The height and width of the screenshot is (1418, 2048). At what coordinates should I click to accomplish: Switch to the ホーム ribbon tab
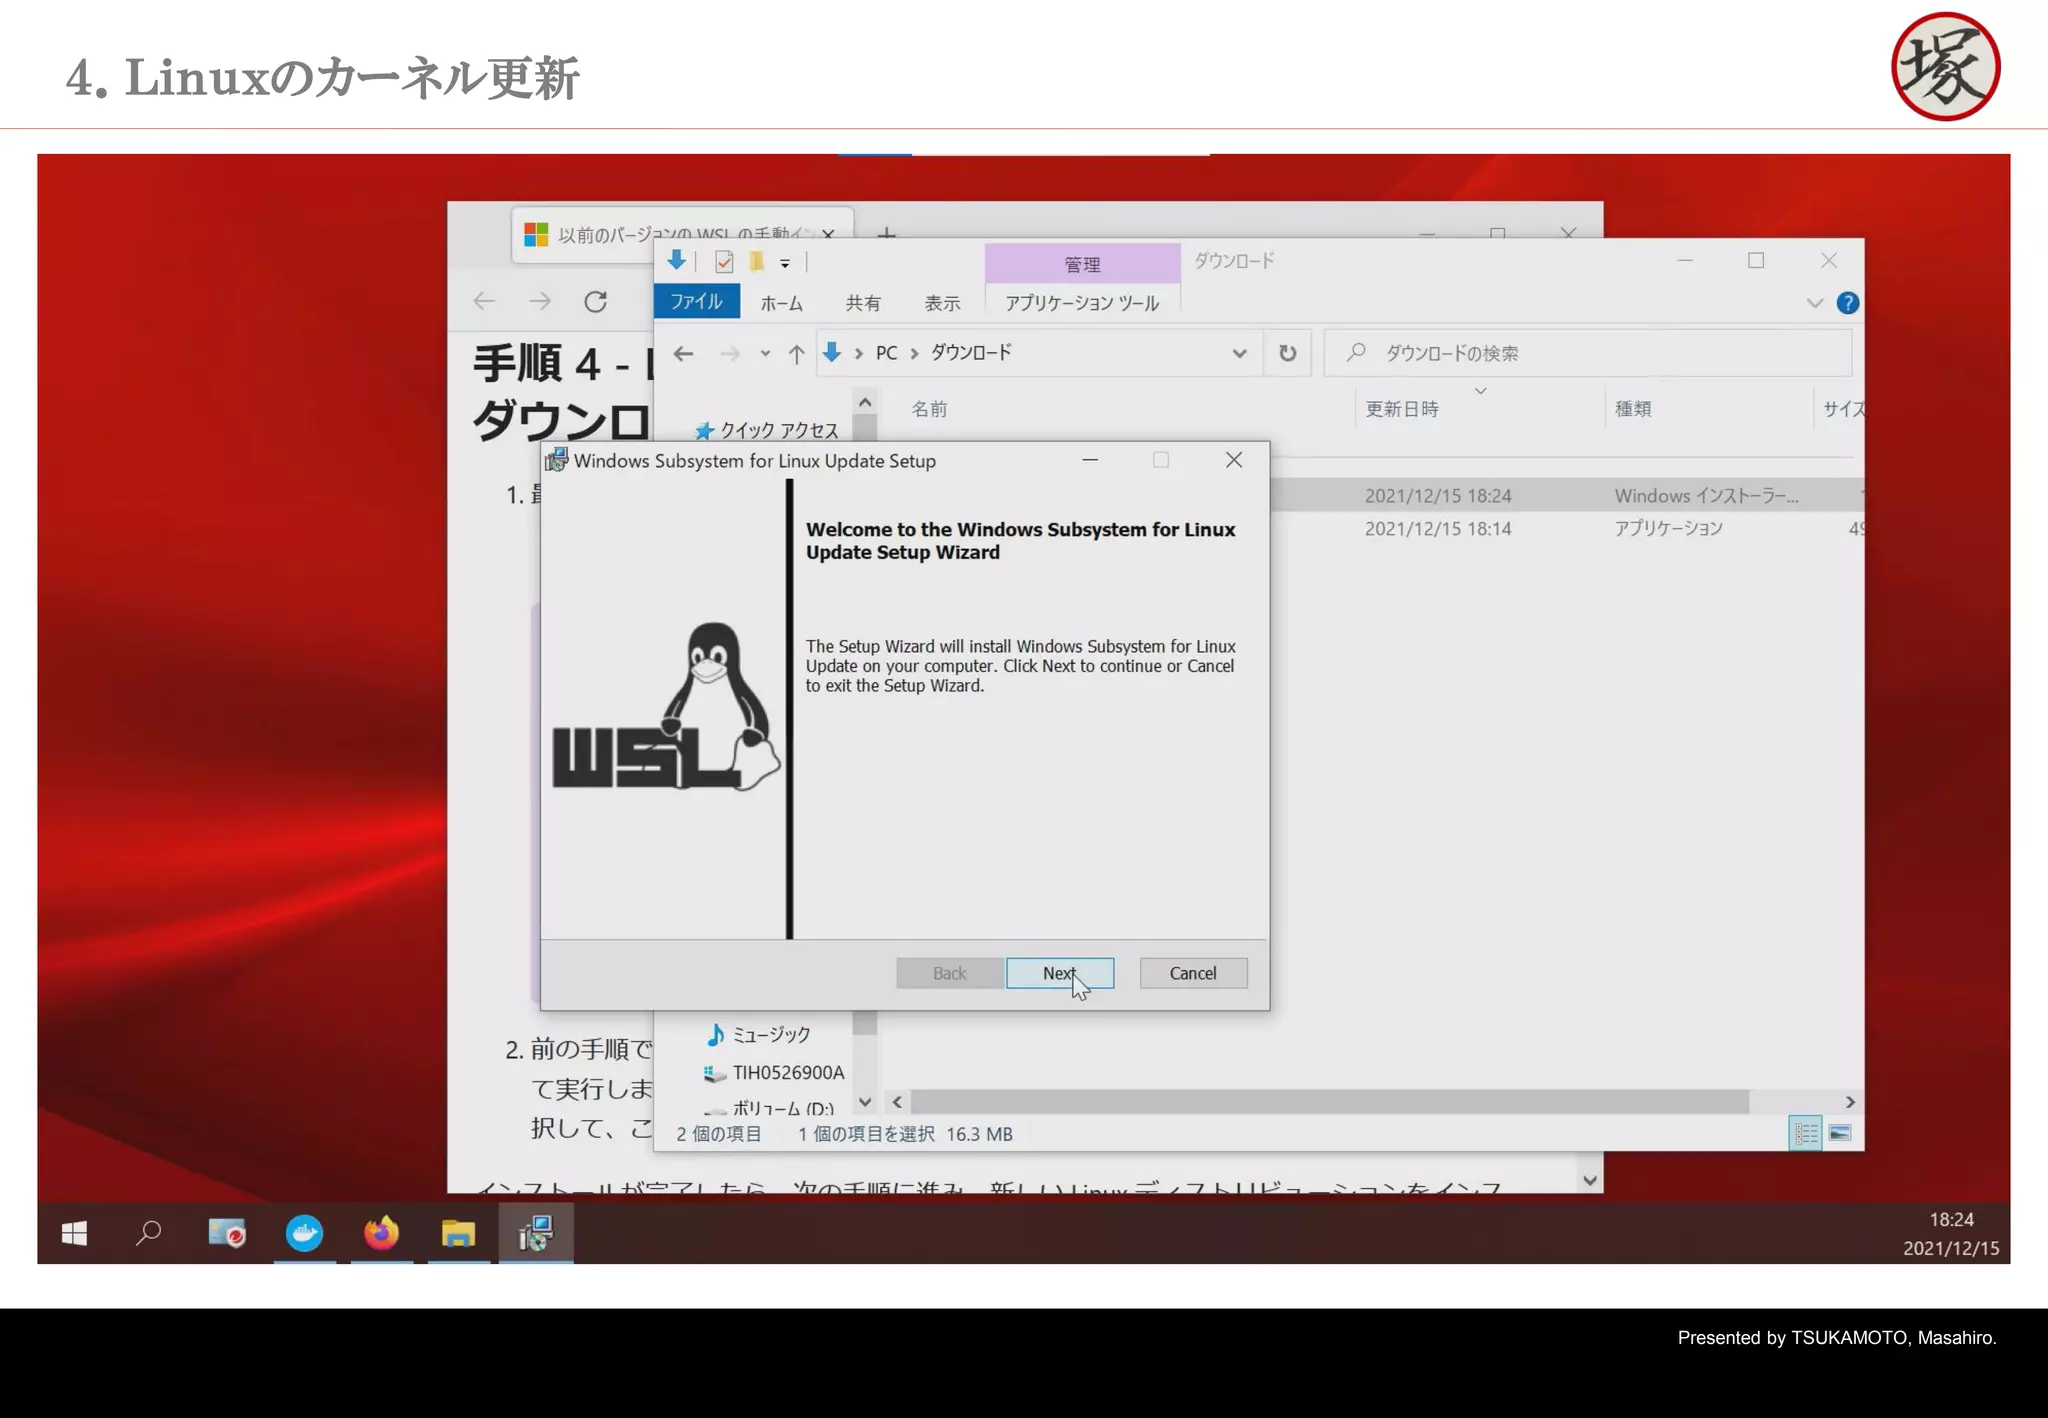click(781, 303)
